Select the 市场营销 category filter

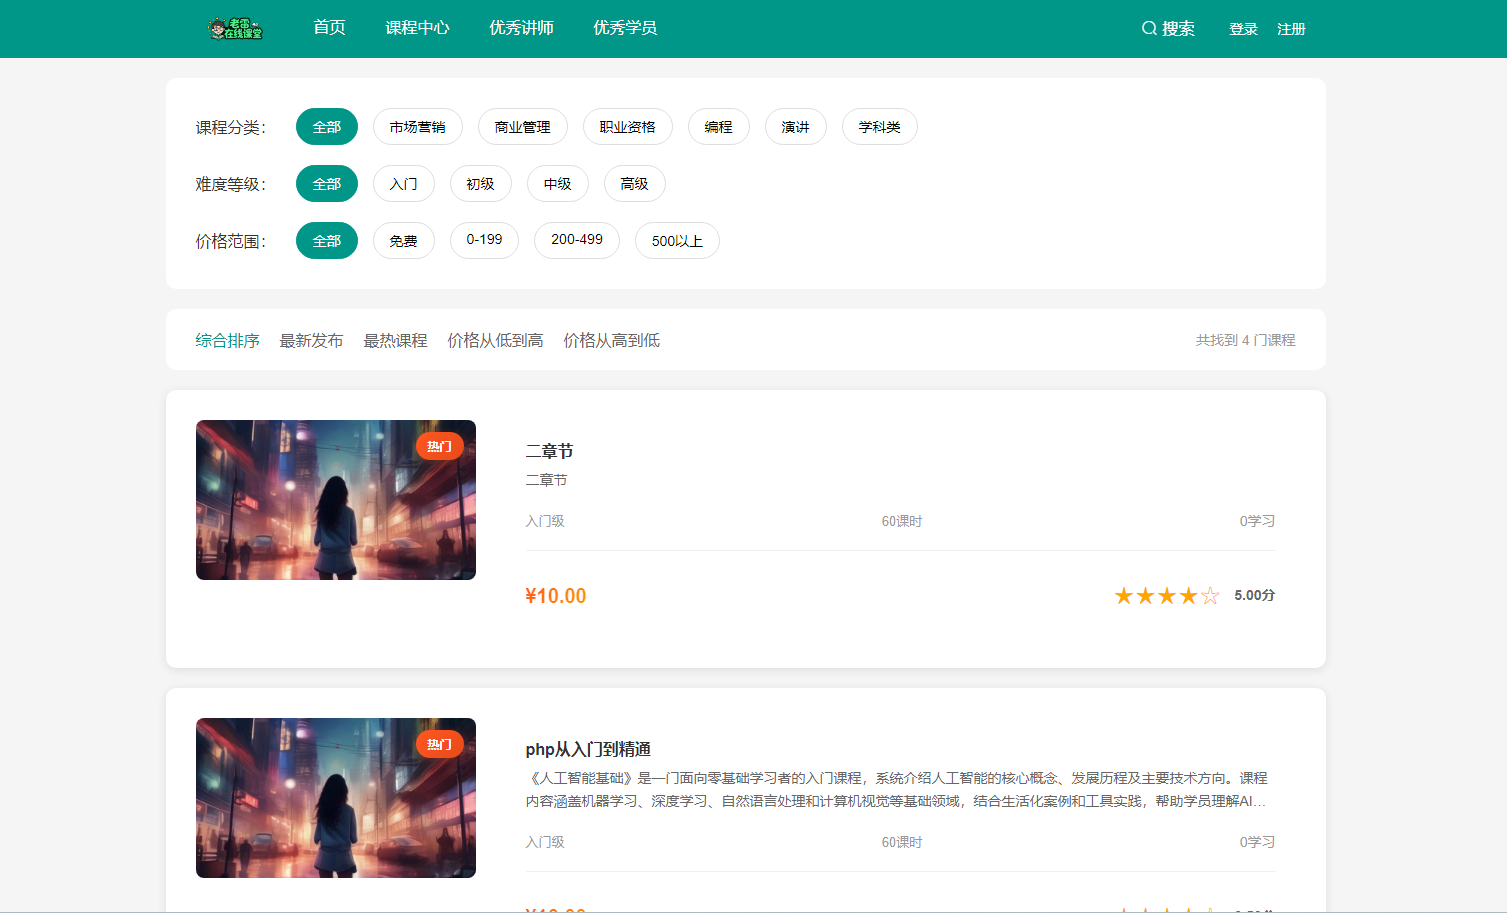pyautogui.click(x=417, y=126)
